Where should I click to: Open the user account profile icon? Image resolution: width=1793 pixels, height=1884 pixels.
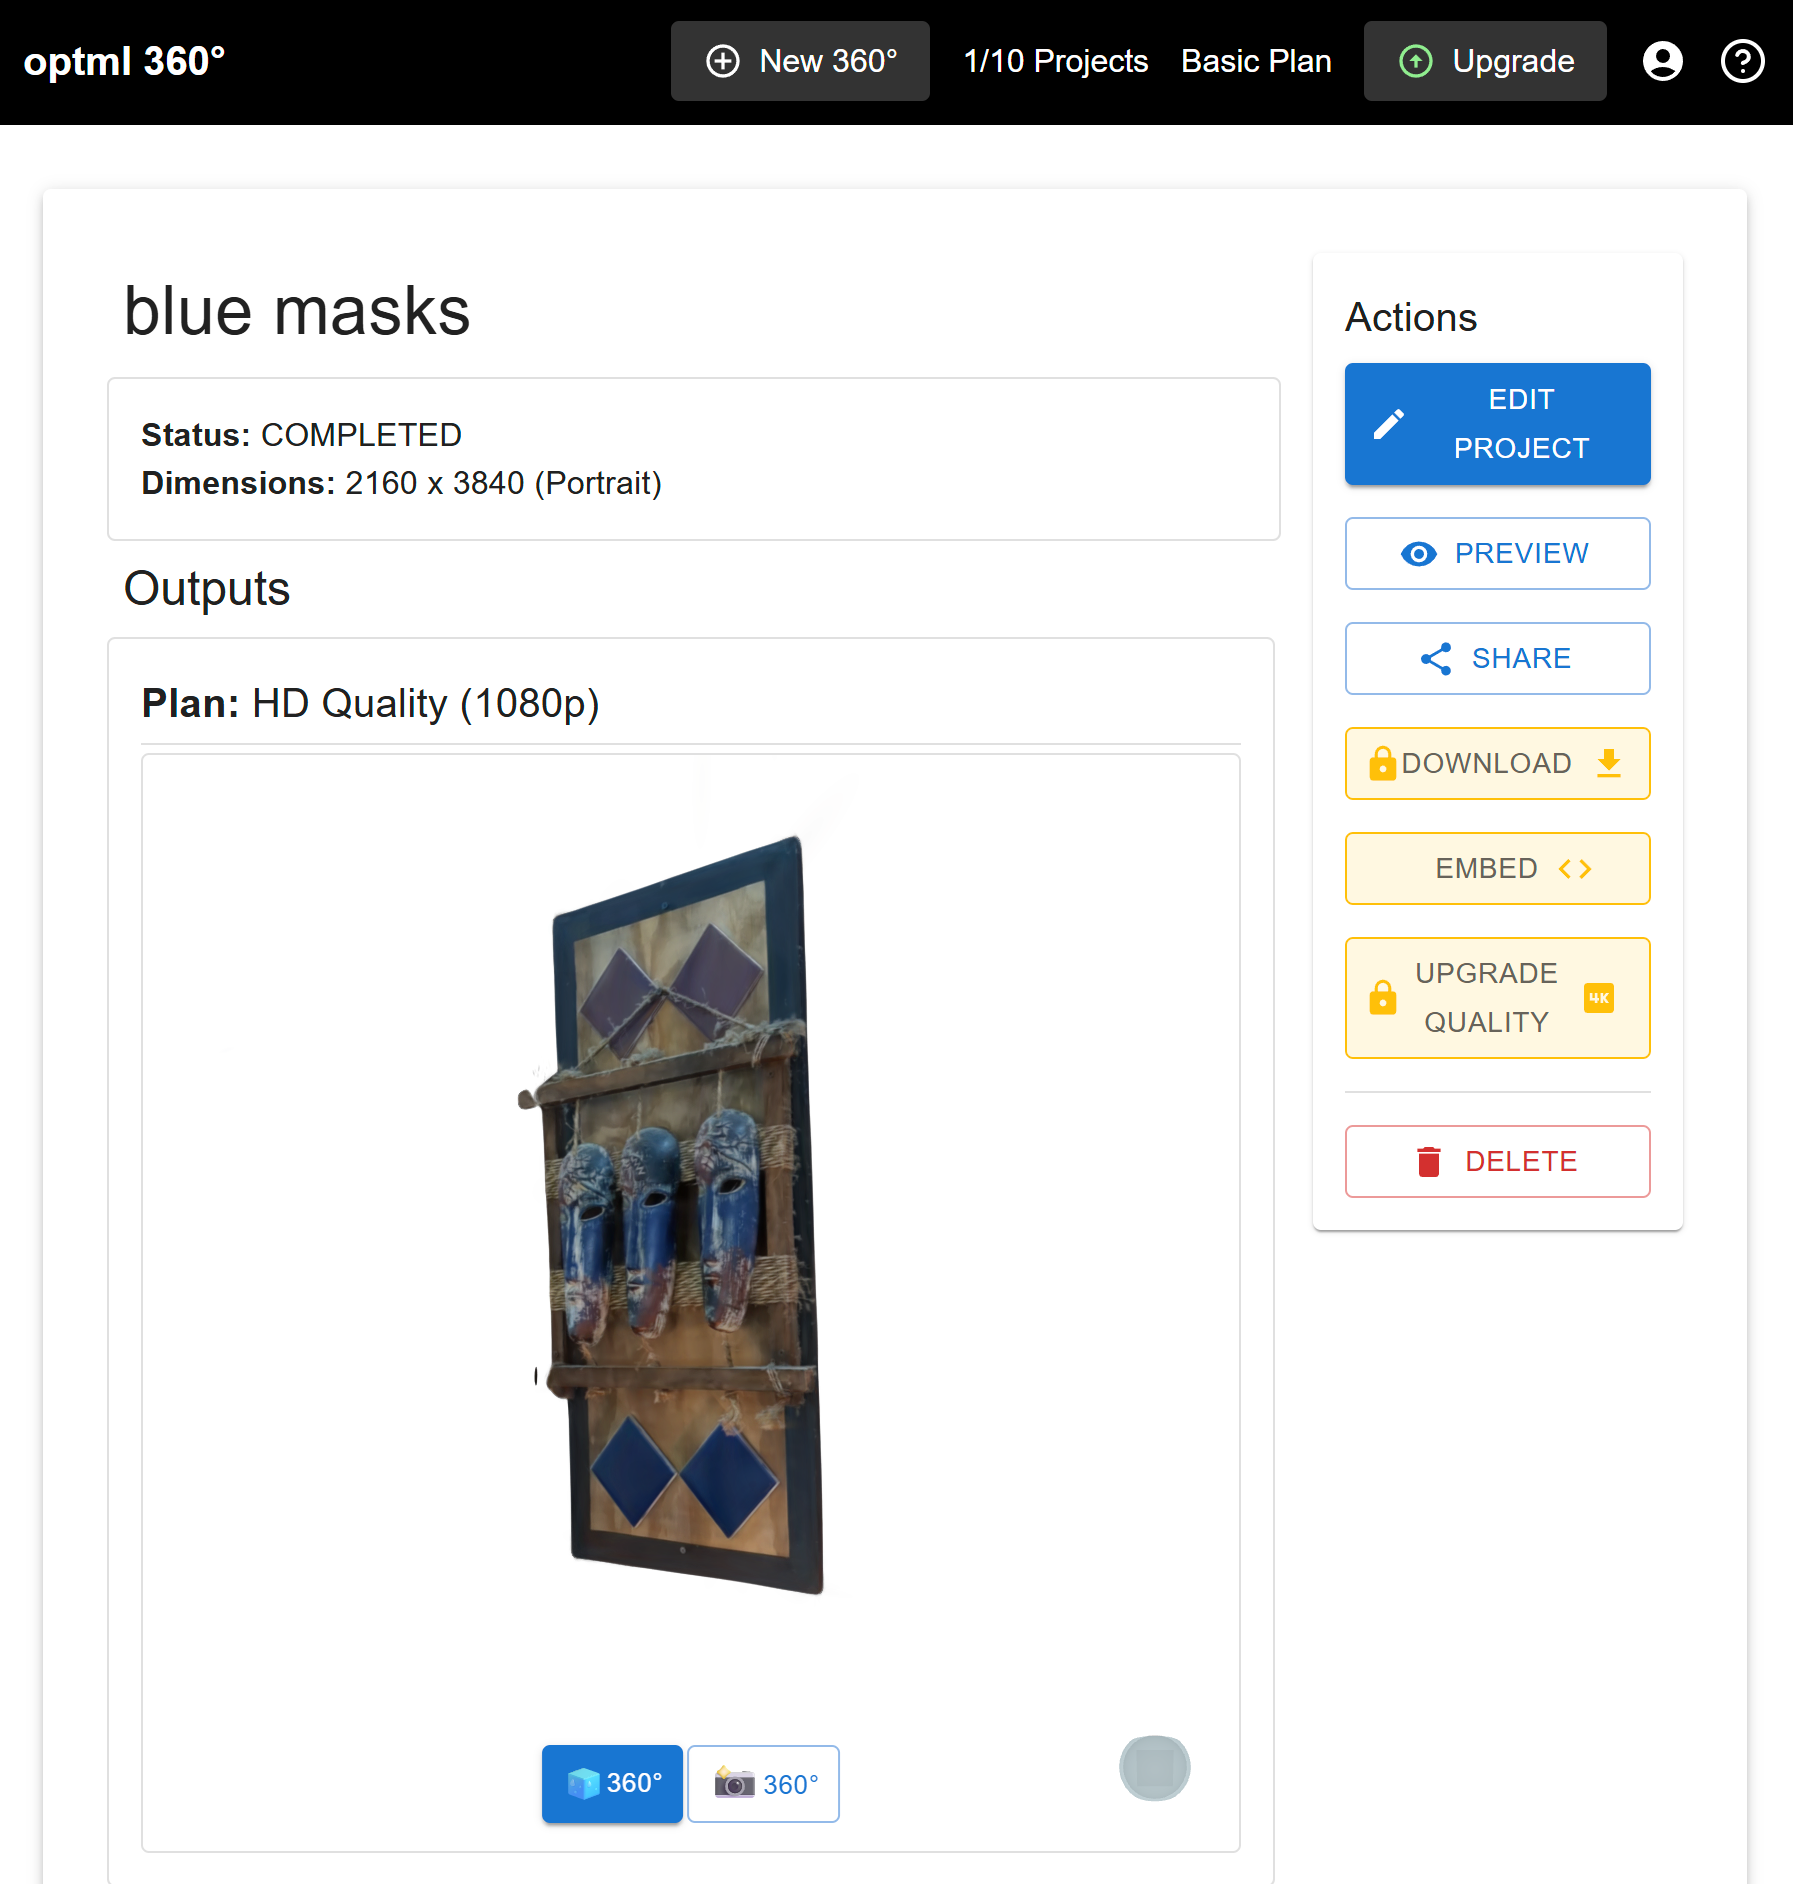pyautogui.click(x=1662, y=61)
